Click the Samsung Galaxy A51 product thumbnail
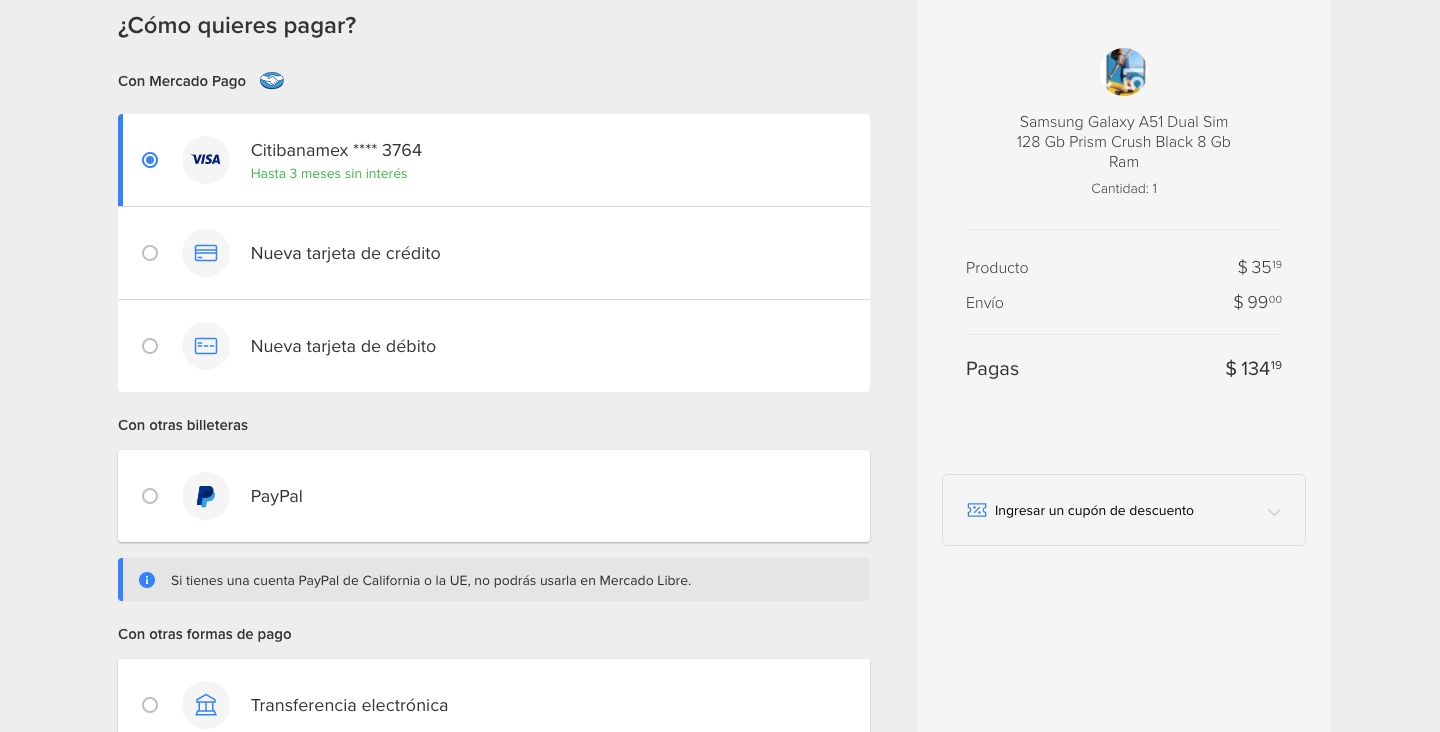This screenshot has width=1440, height=732. (x=1124, y=72)
